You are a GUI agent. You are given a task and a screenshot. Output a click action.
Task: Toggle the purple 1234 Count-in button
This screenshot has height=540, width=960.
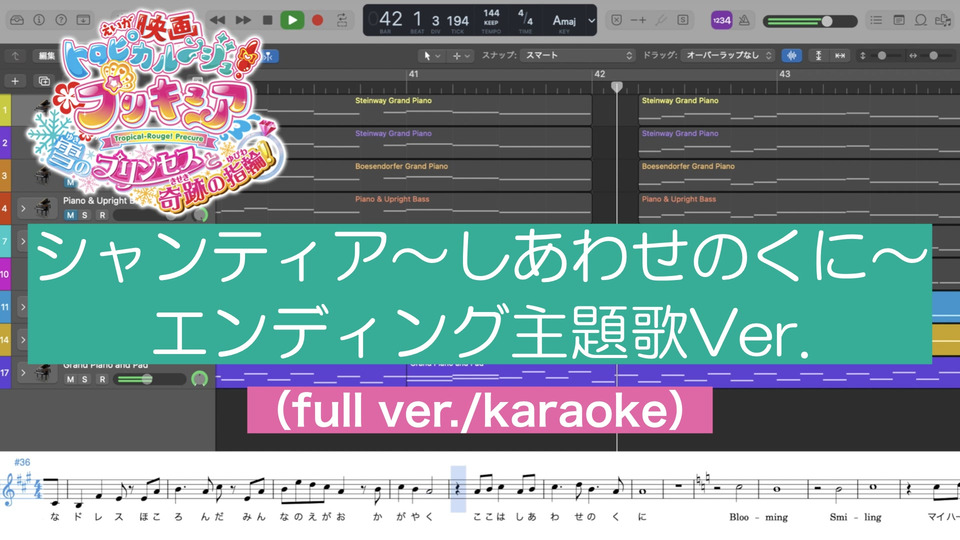[721, 20]
